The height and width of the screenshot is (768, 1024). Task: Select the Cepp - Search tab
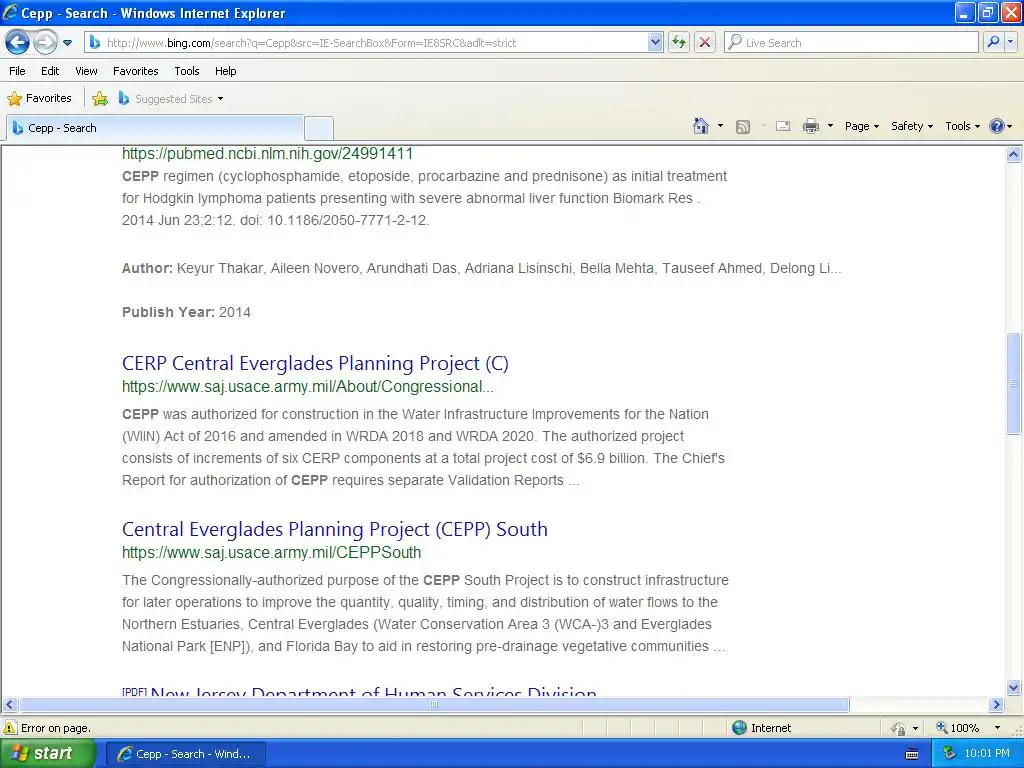click(155, 128)
